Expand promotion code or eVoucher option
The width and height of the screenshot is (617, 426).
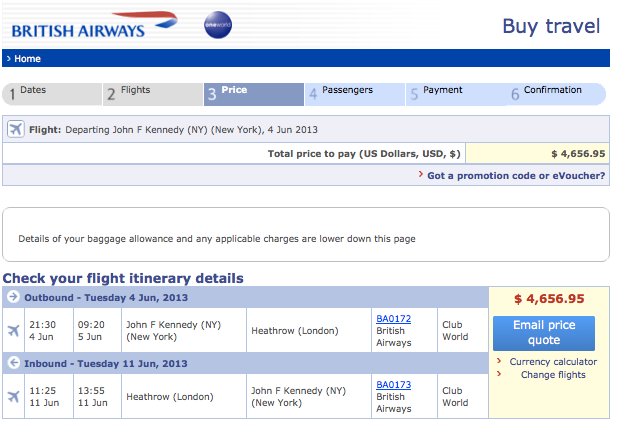pyautogui.click(x=515, y=175)
